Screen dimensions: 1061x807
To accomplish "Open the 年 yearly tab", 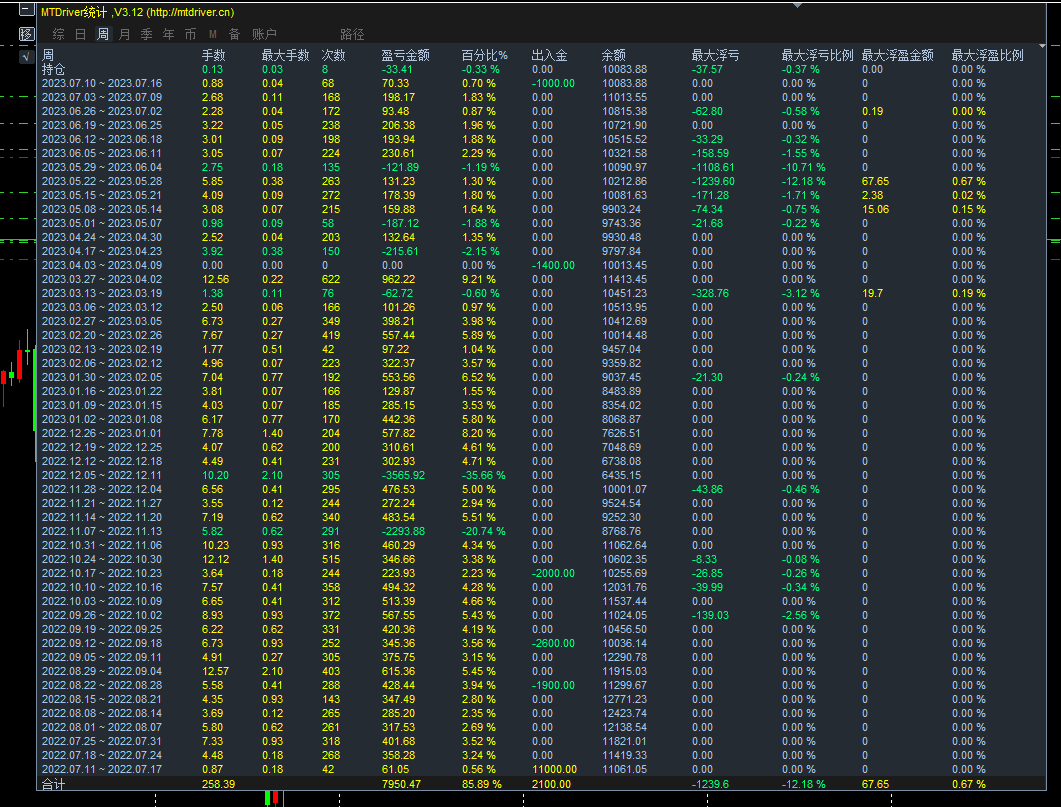I will pos(168,34).
